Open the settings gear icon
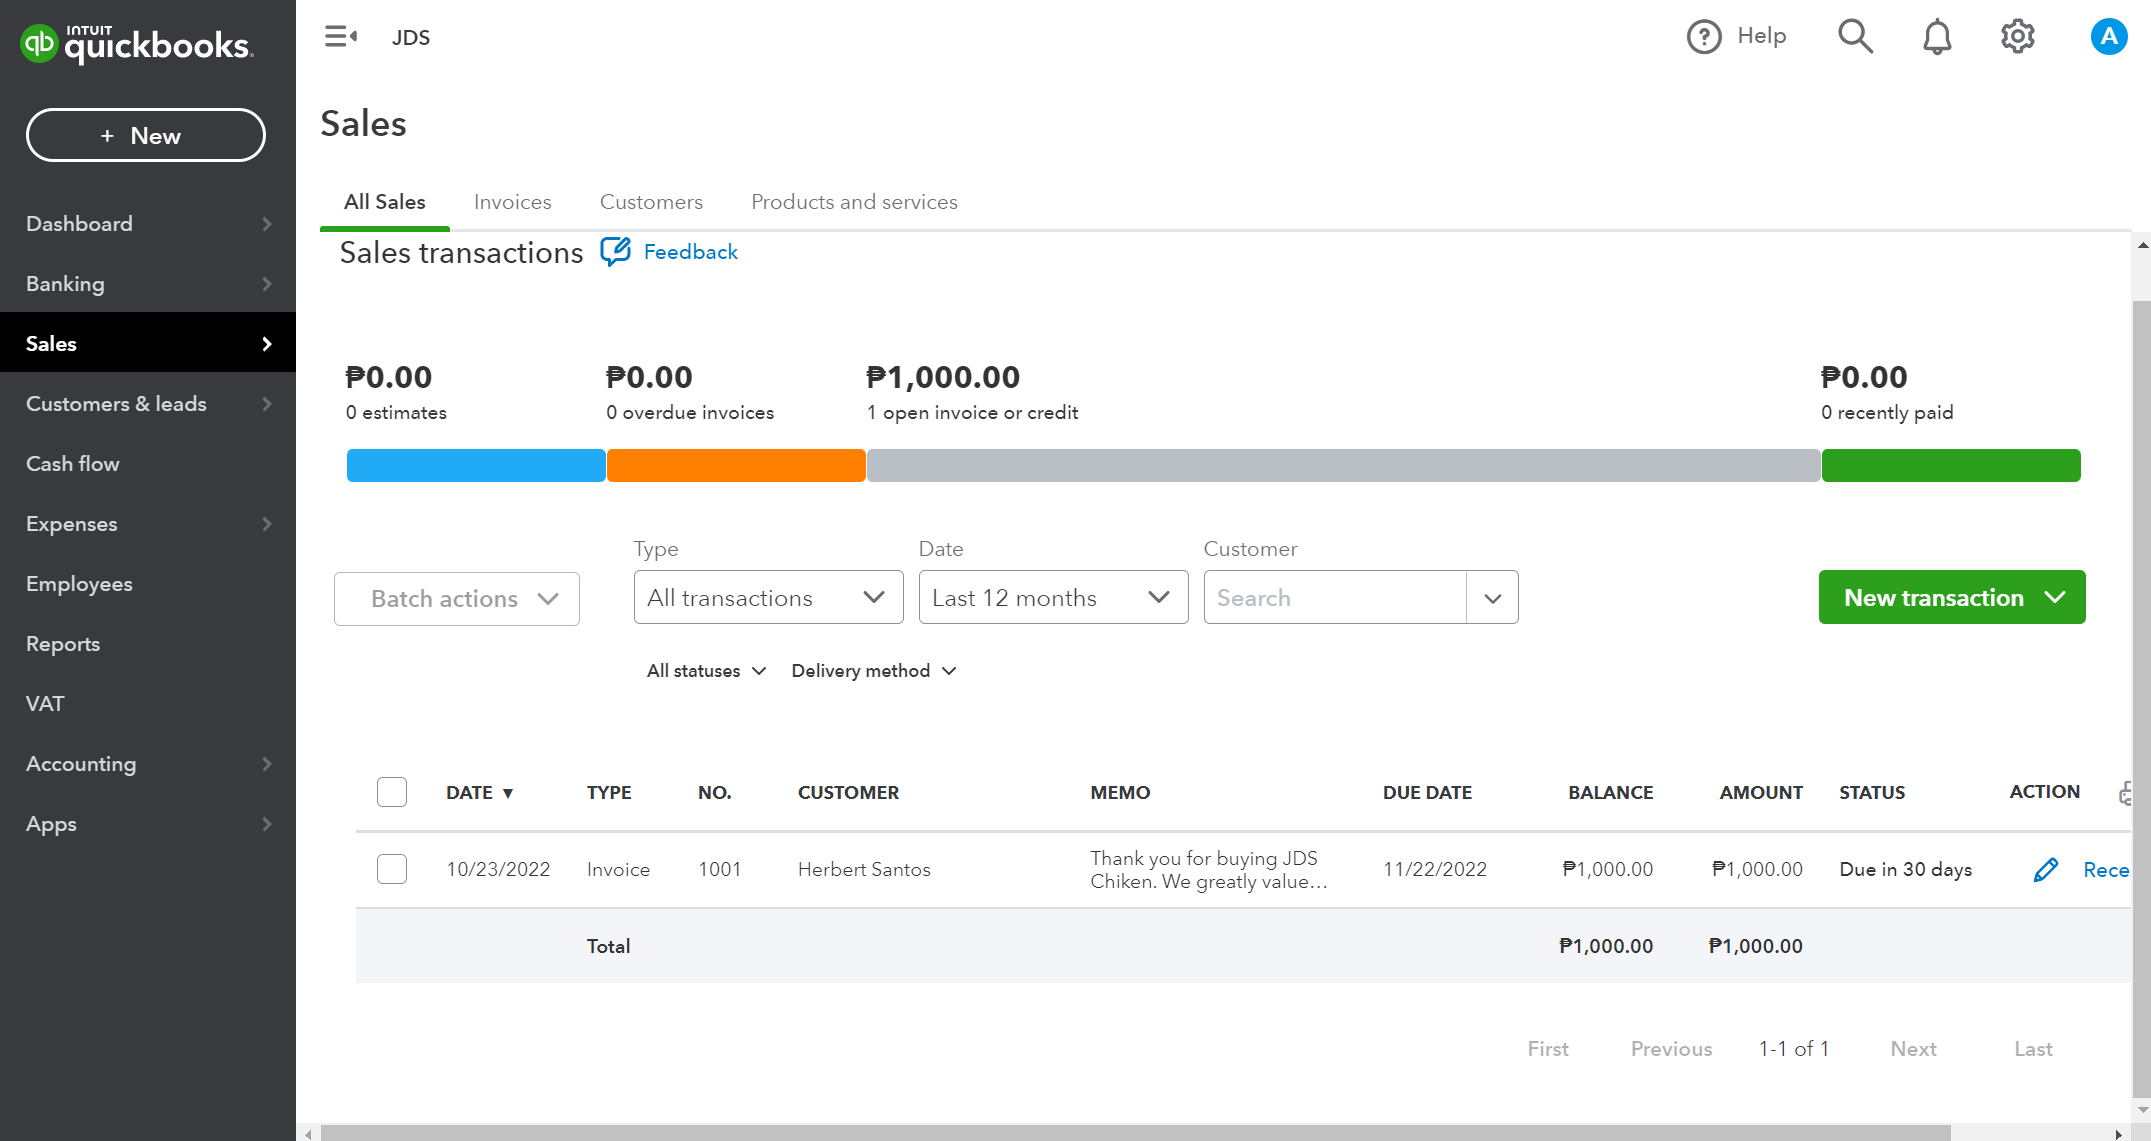The image size is (2151, 1141). pos(2017,37)
